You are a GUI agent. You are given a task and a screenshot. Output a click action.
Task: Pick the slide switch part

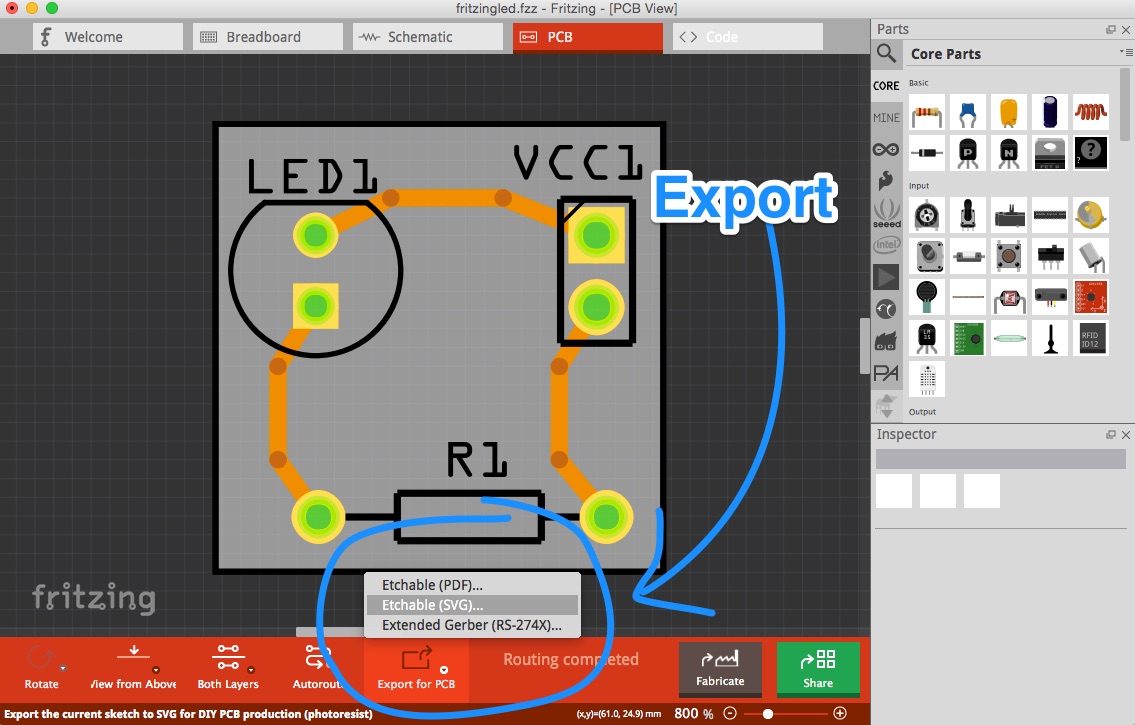tap(1050, 255)
